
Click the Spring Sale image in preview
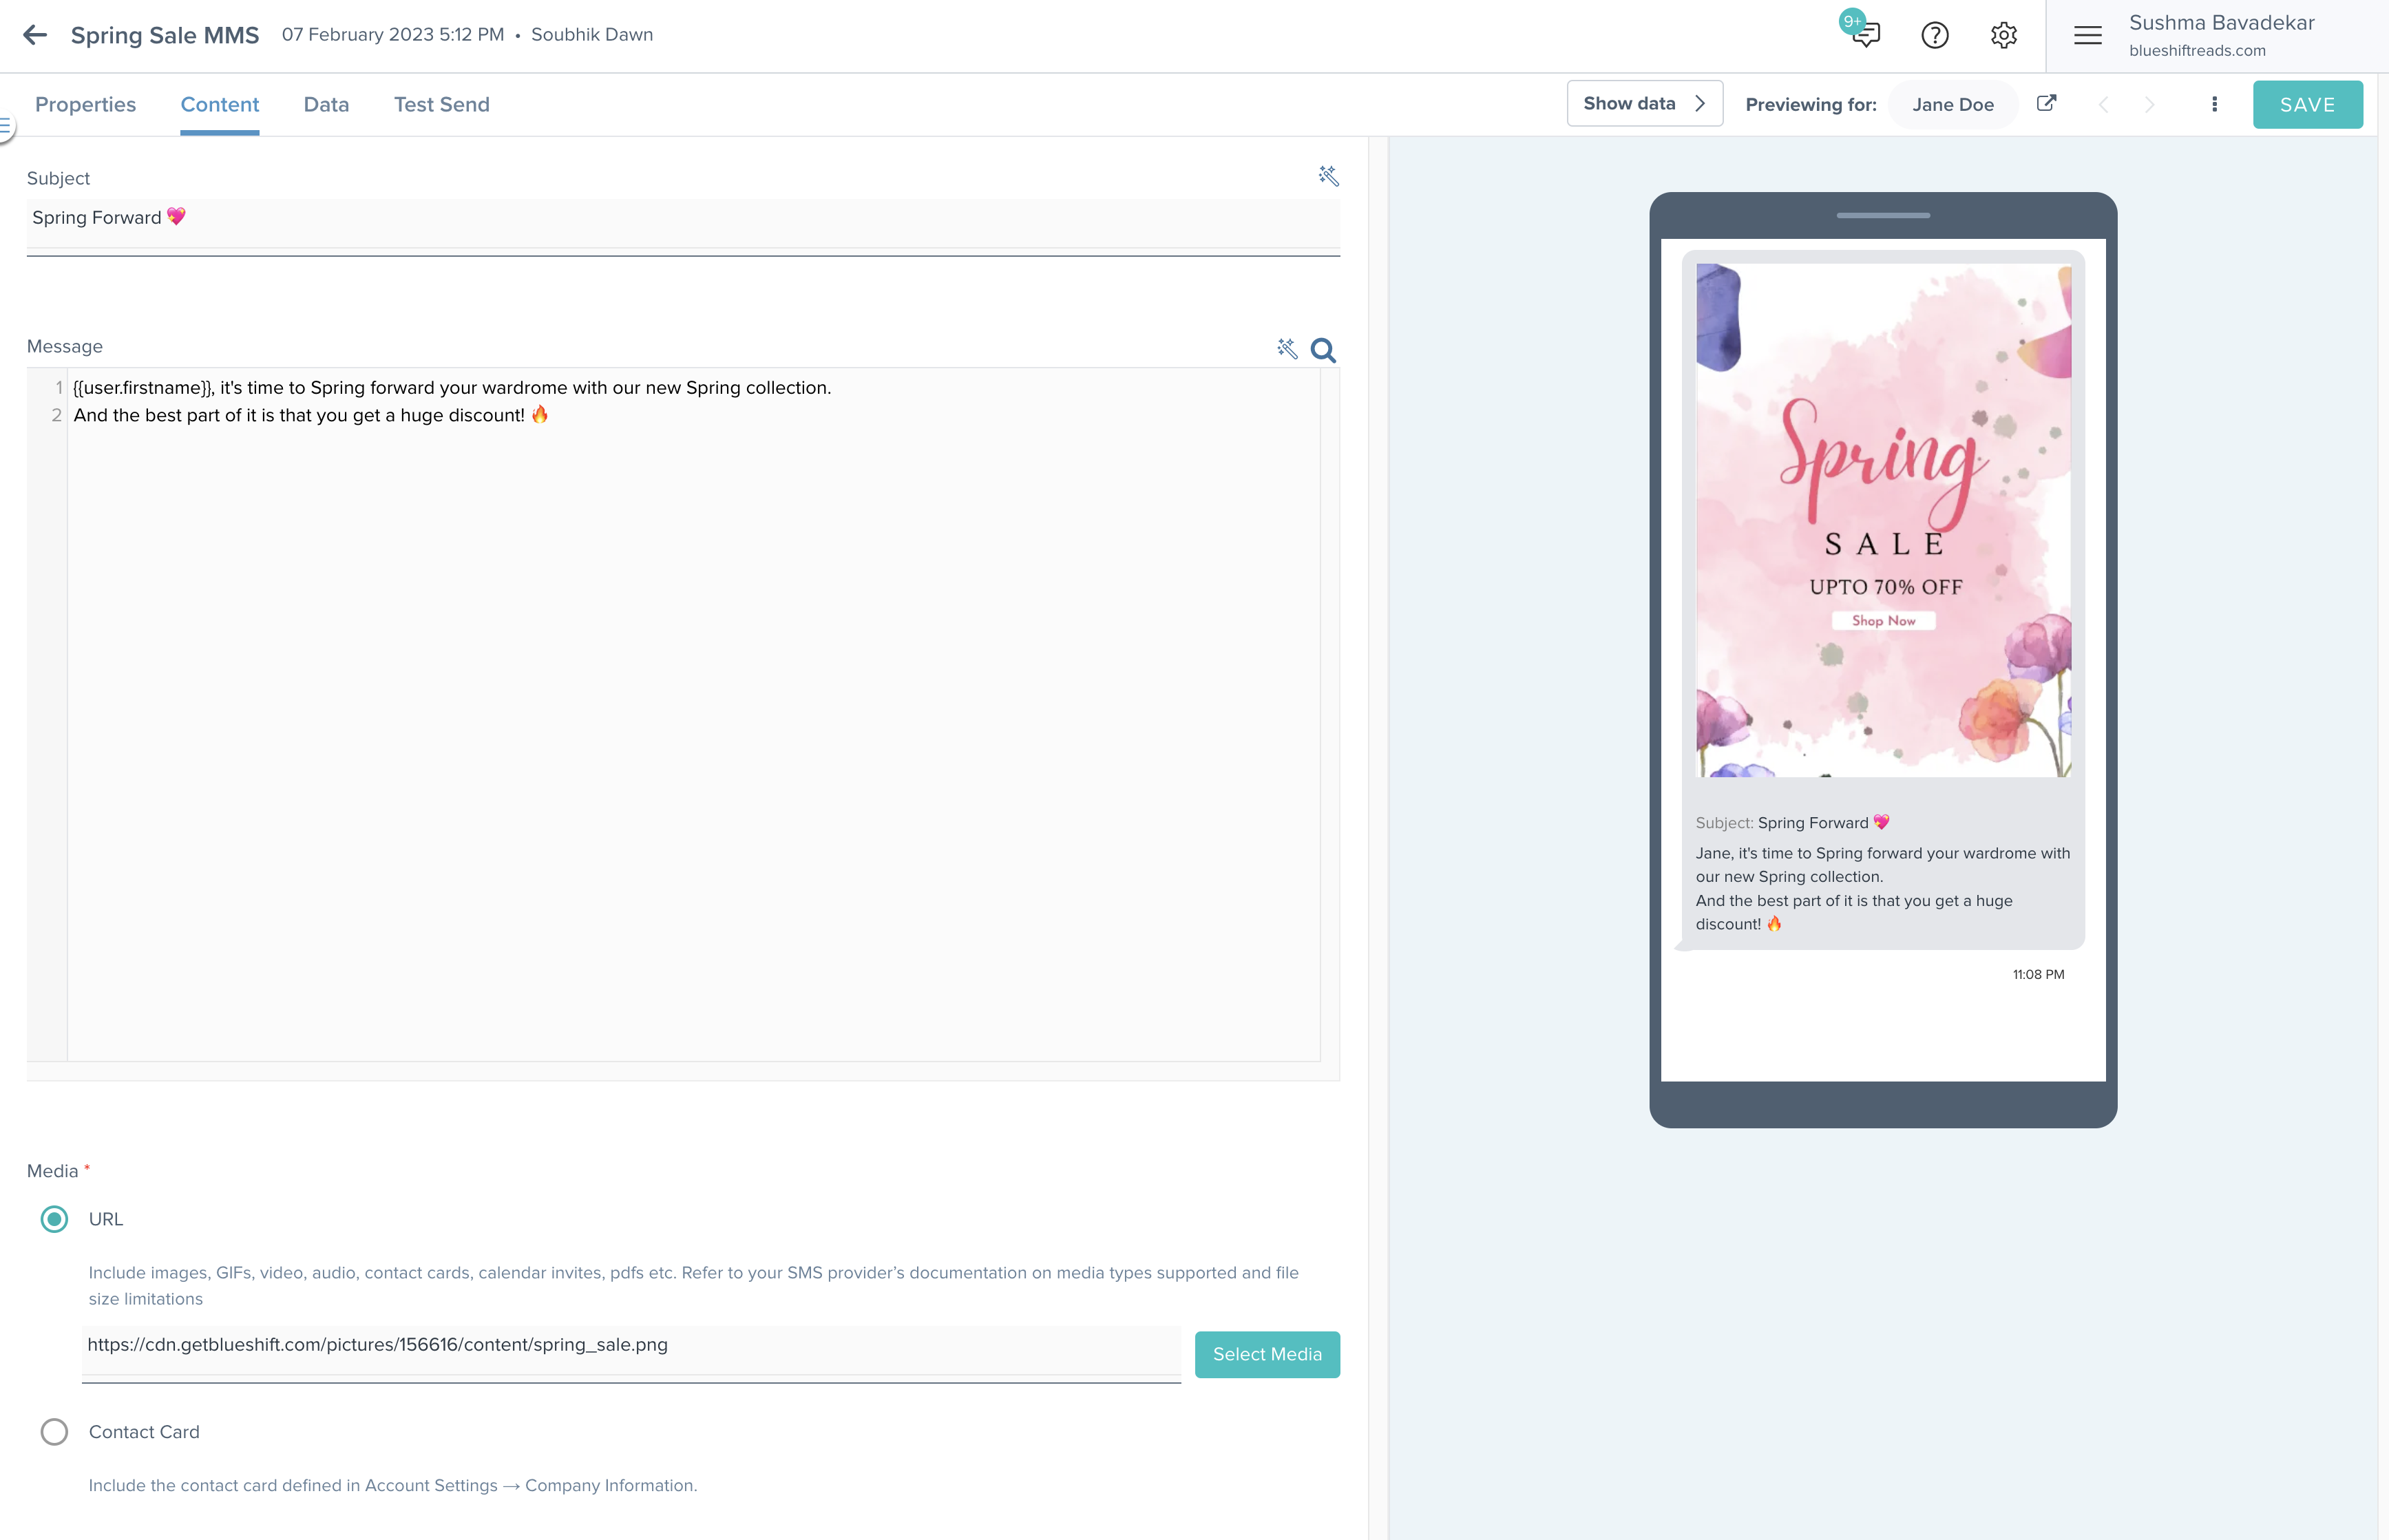point(1883,520)
